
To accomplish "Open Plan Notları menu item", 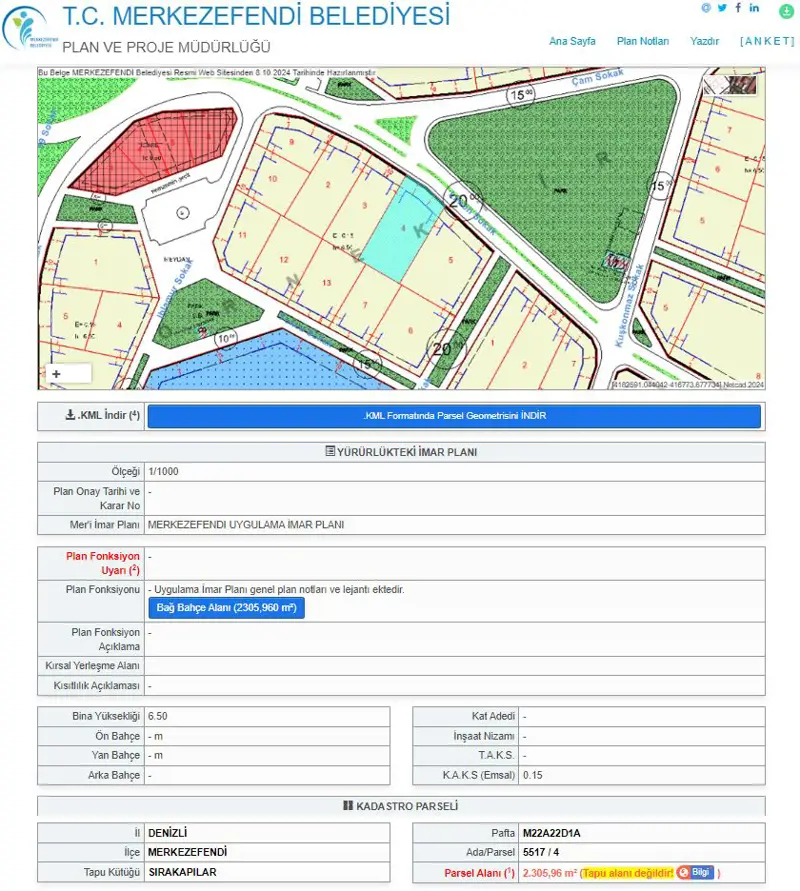I will coord(643,41).
